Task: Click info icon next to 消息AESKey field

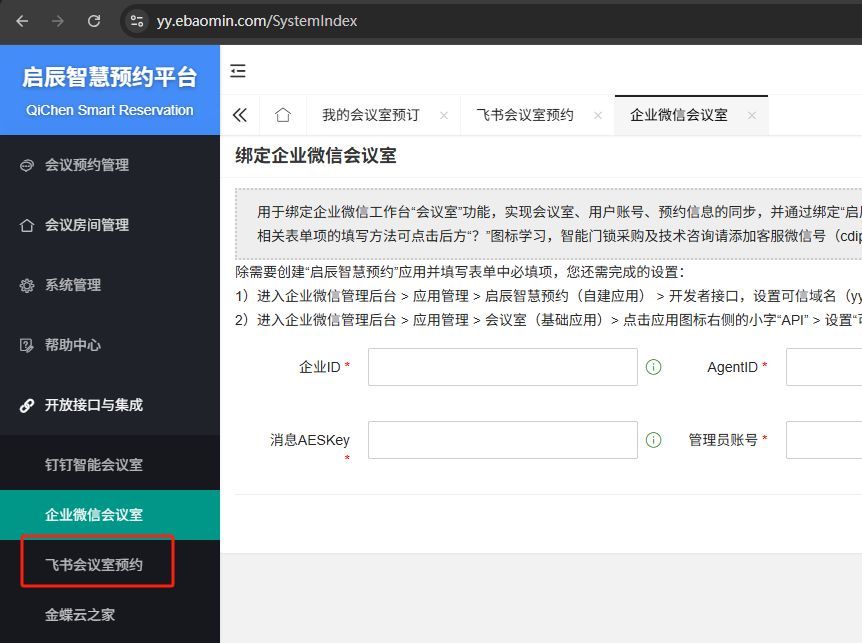Action: (654, 440)
